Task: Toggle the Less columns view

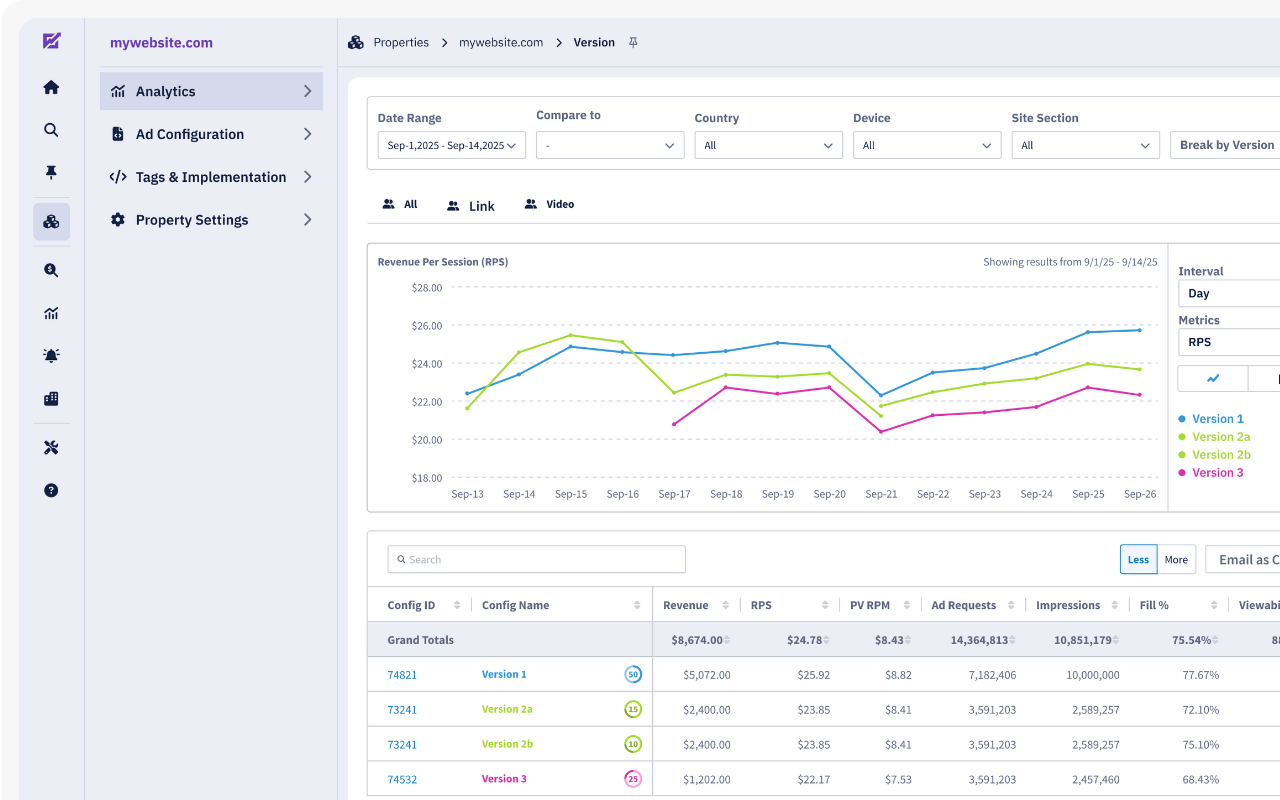Action: (1138, 559)
